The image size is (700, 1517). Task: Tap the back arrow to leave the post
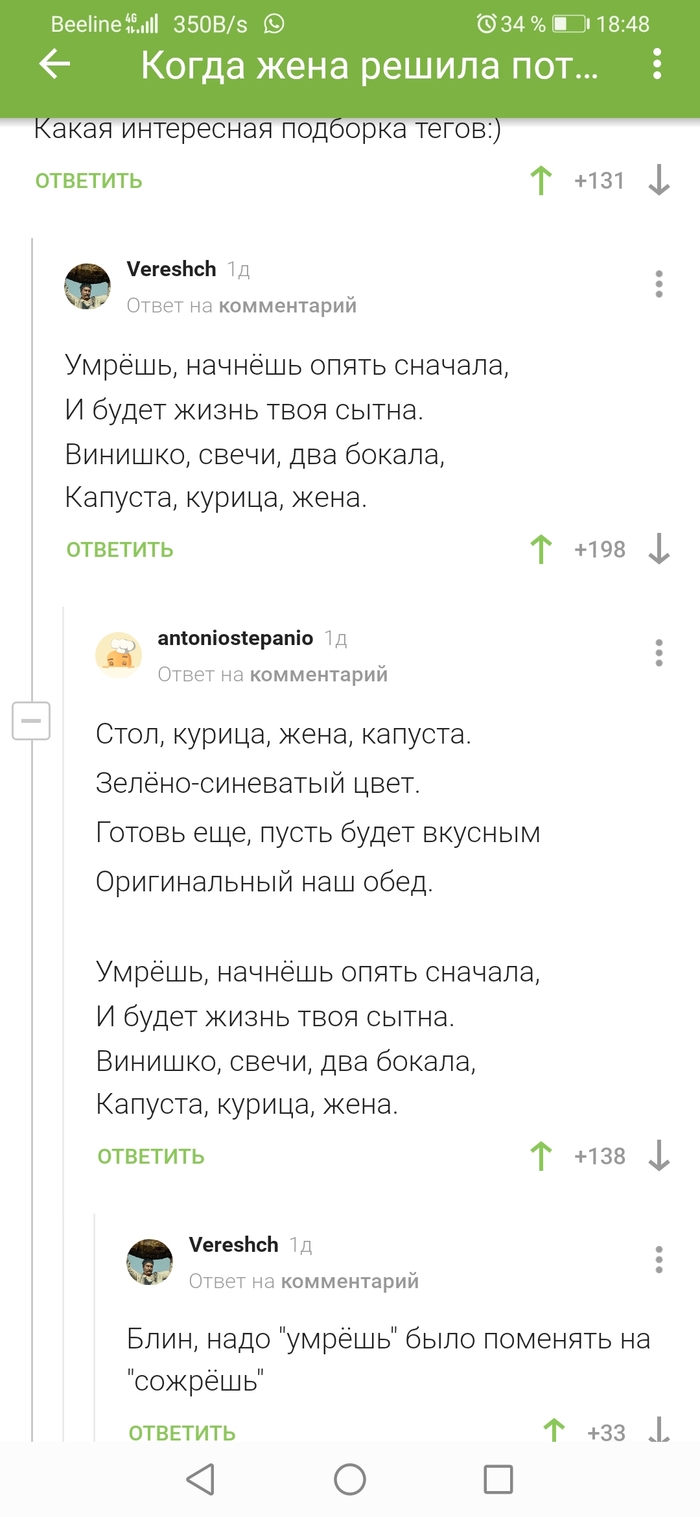point(55,66)
